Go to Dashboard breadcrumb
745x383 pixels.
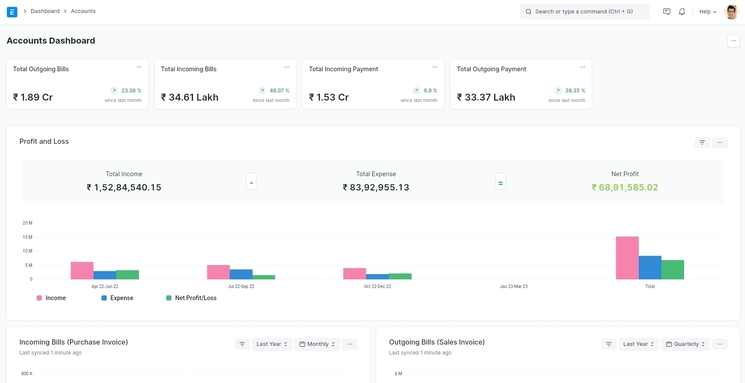(45, 11)
